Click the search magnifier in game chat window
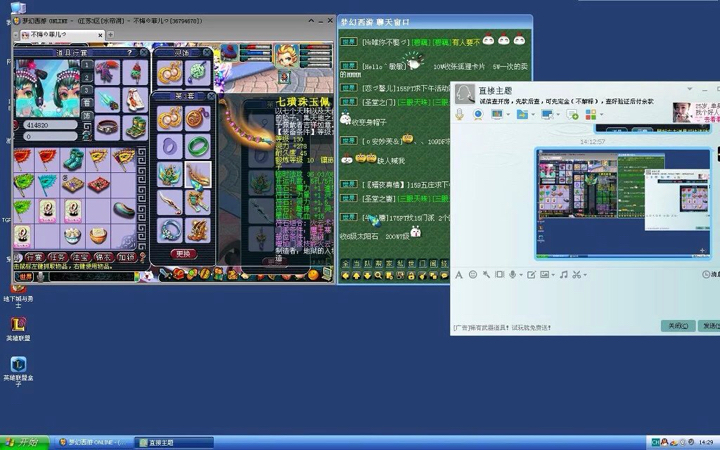Image resolution: width=720 pixels, height=450 pixels. point(377,276)
